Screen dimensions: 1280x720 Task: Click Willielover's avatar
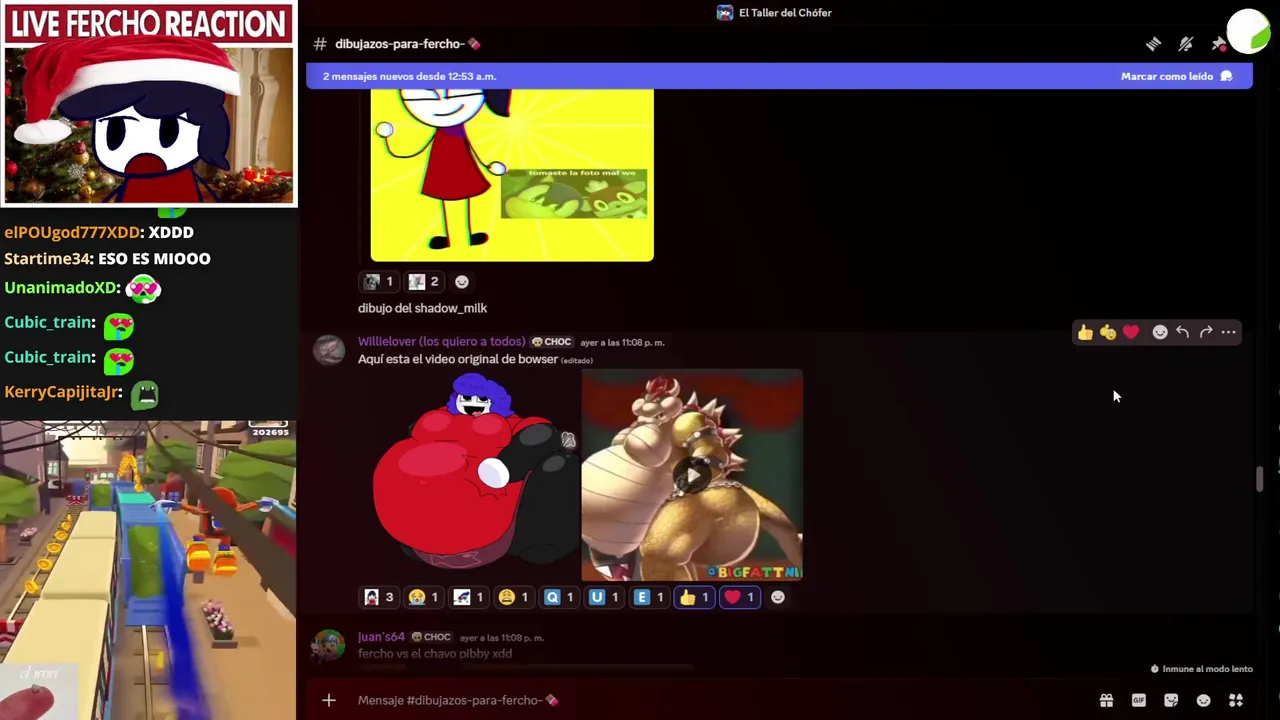tap(329, 350)
